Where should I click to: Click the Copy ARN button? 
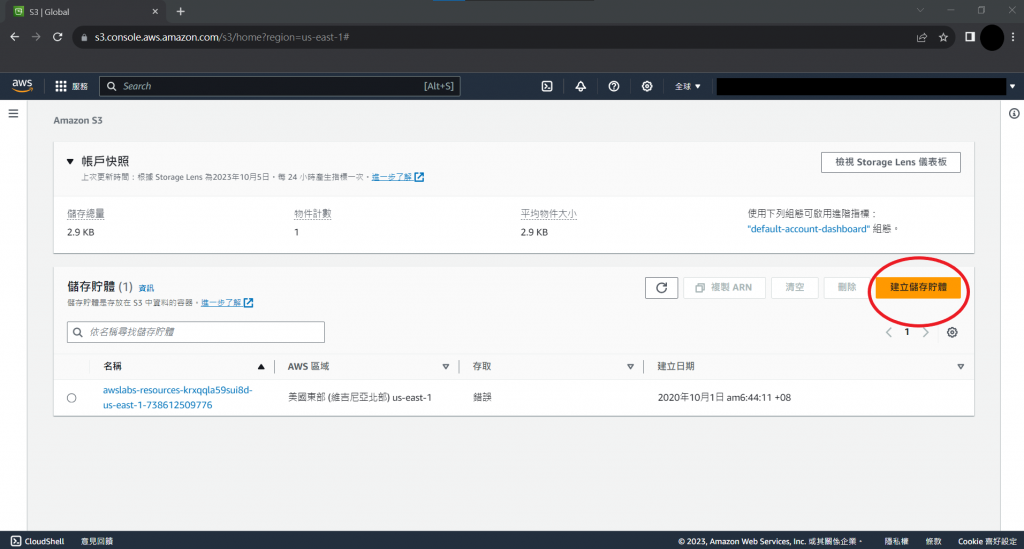[x=724, y=288]
